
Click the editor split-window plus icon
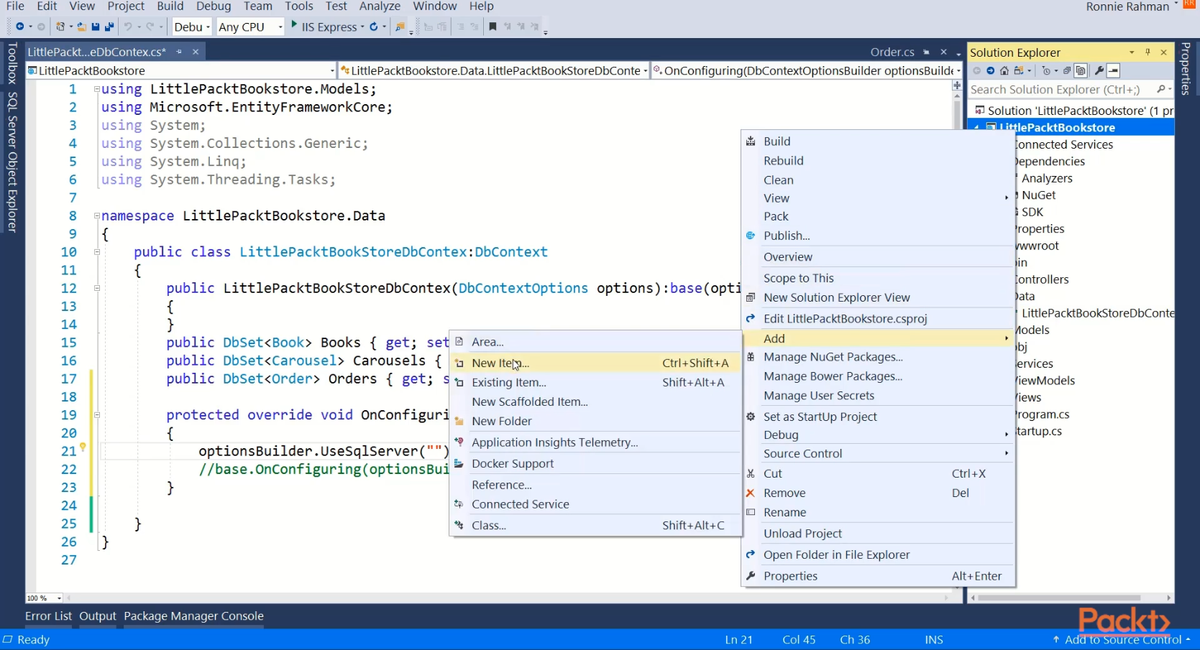click(957, 87)
